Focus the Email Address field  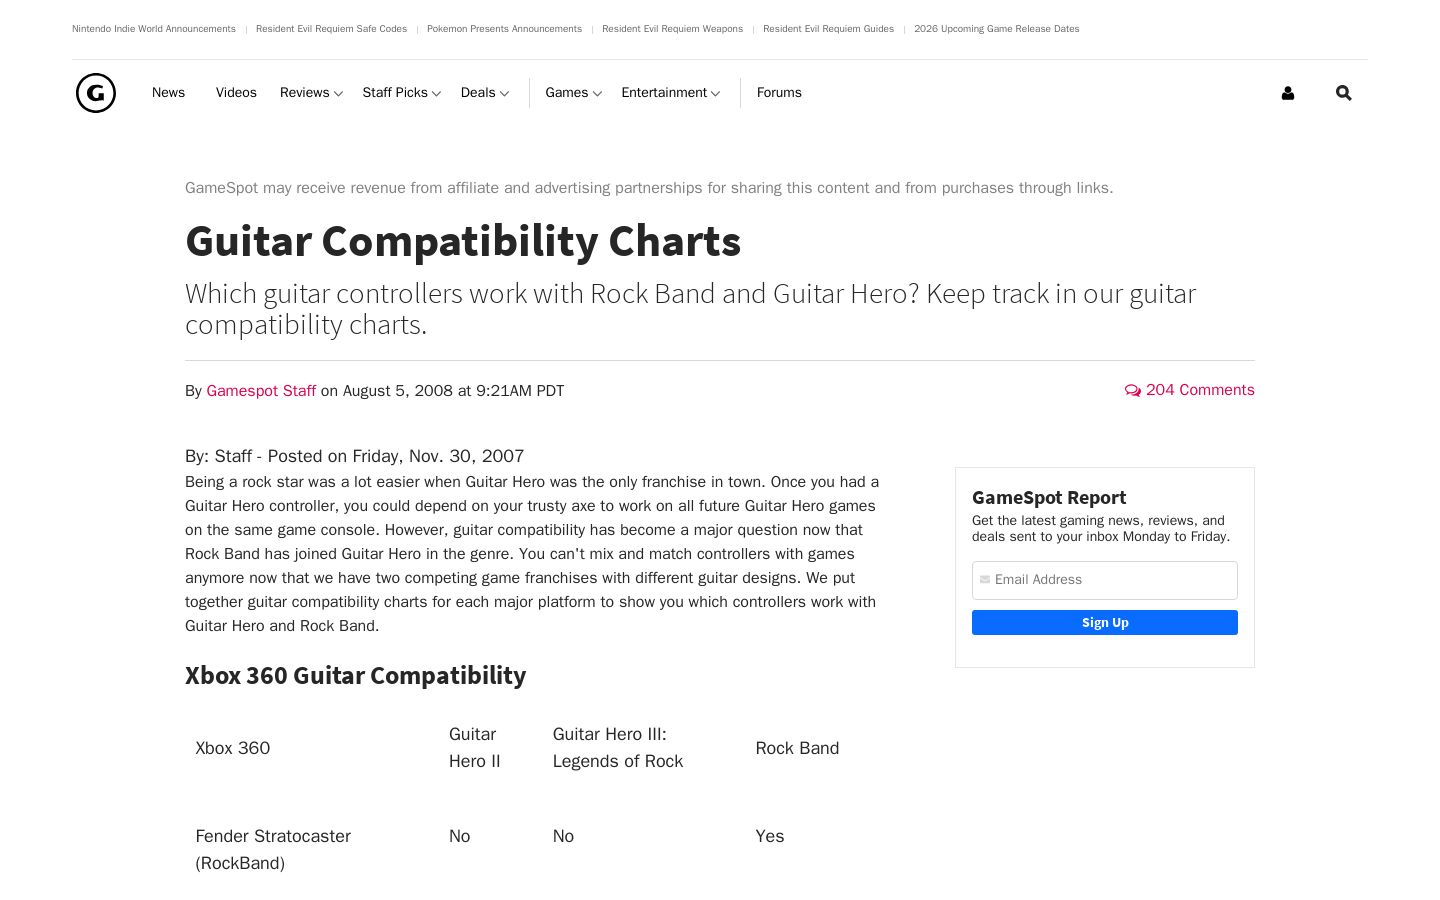tap(1105, 580)
